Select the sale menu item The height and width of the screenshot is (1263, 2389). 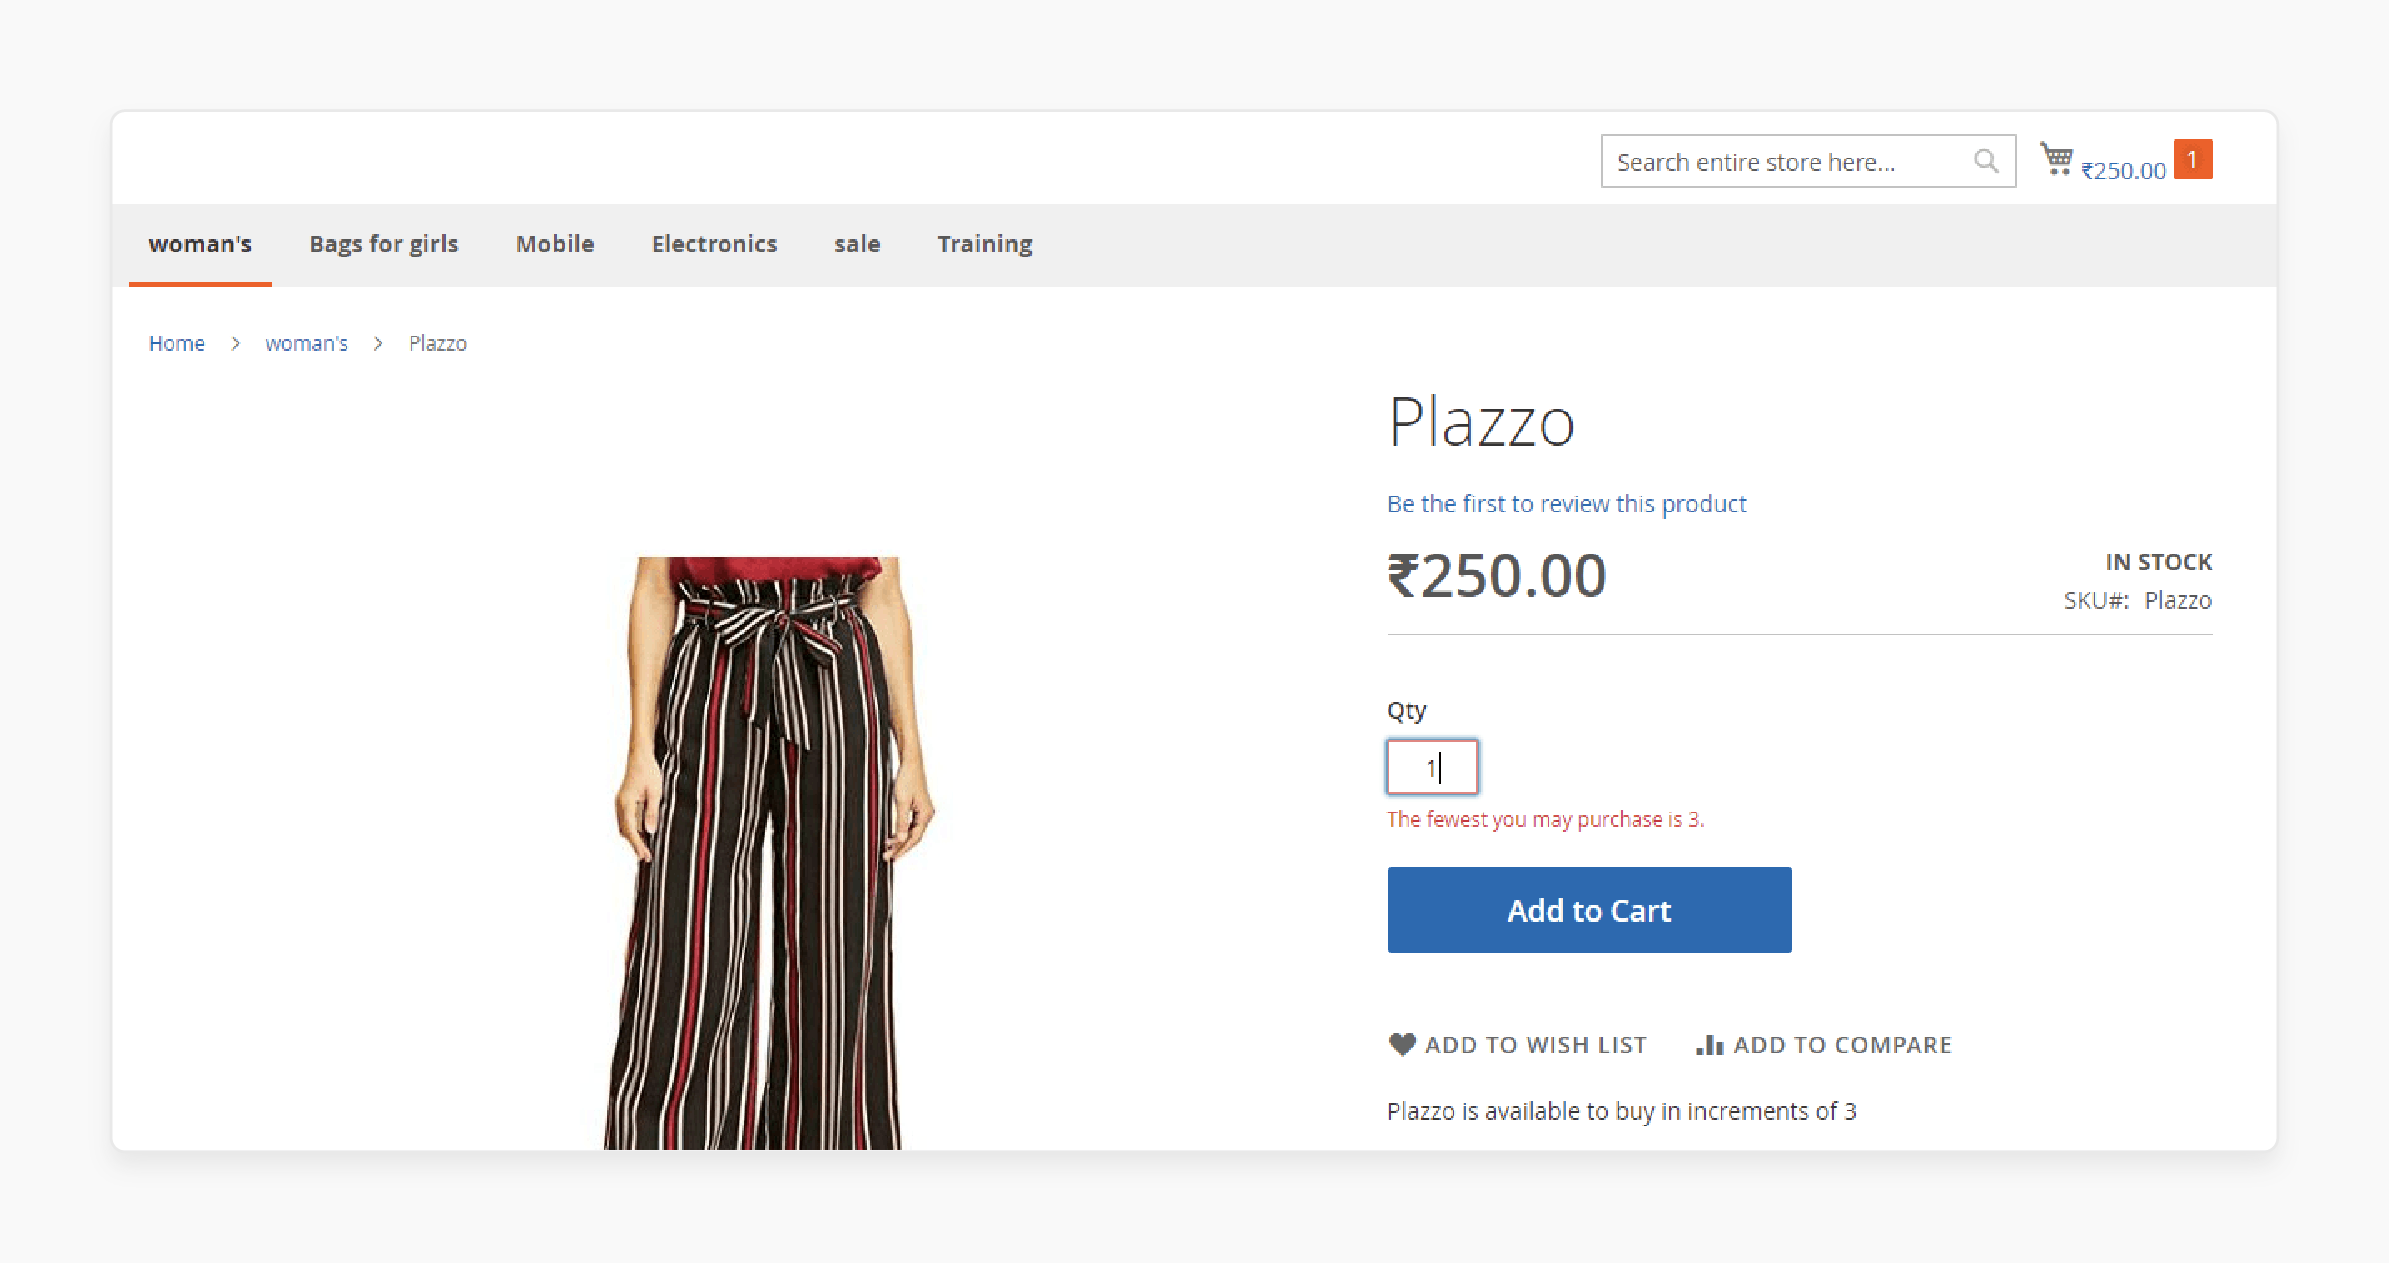tap(857, 244)
